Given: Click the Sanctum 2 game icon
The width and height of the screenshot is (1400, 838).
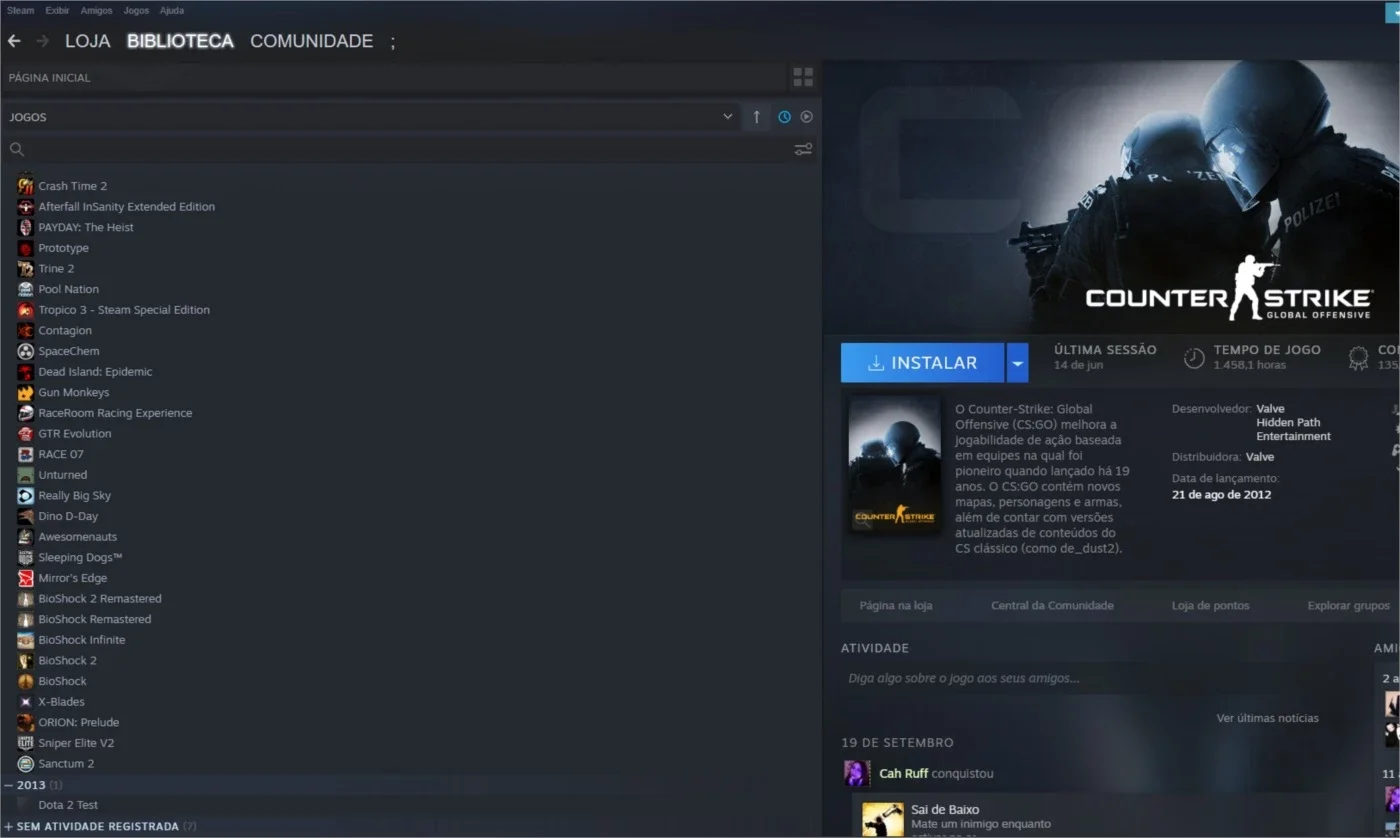Looking at the screenshot, I should (26, 764).
